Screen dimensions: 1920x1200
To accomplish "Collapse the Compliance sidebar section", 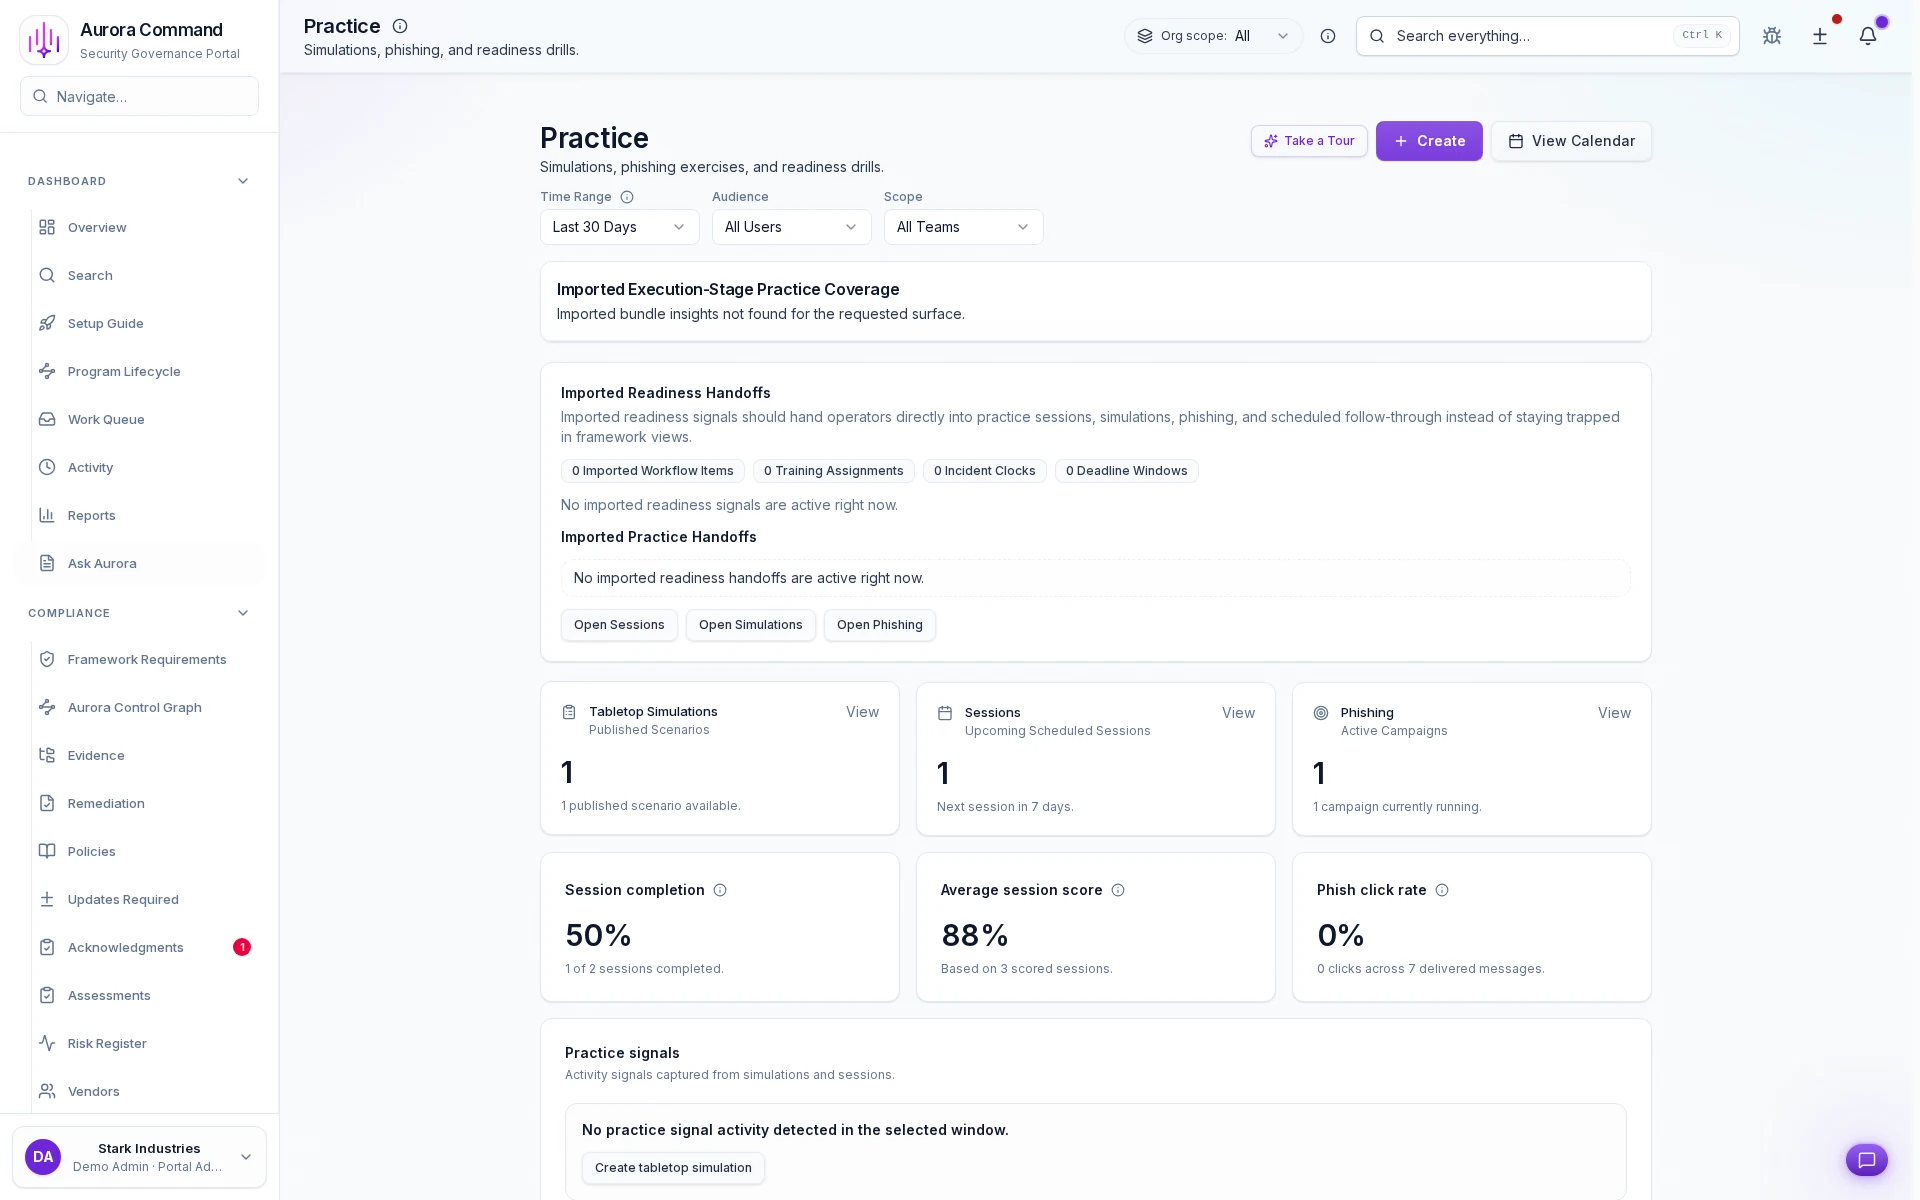I will pos(242,613).
